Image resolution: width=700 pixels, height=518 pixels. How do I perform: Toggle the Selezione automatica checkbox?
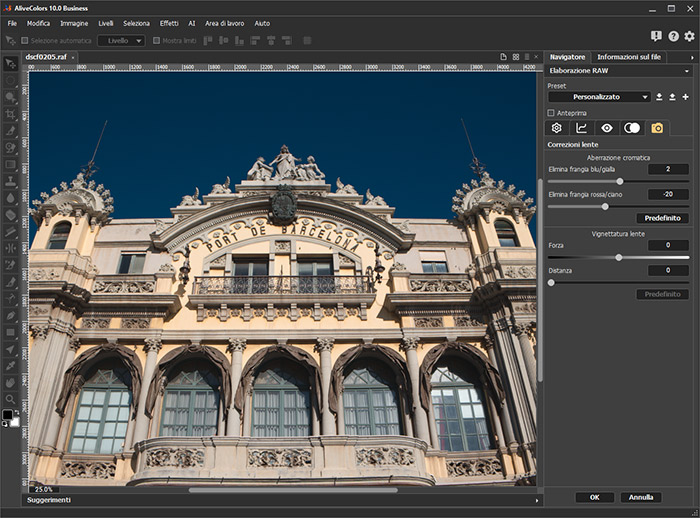click(x=24, y=41)
